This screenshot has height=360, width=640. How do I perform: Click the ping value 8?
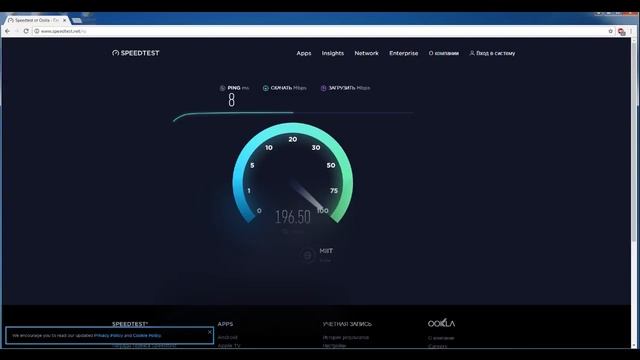pyautogui.click(x=231, y=100)
